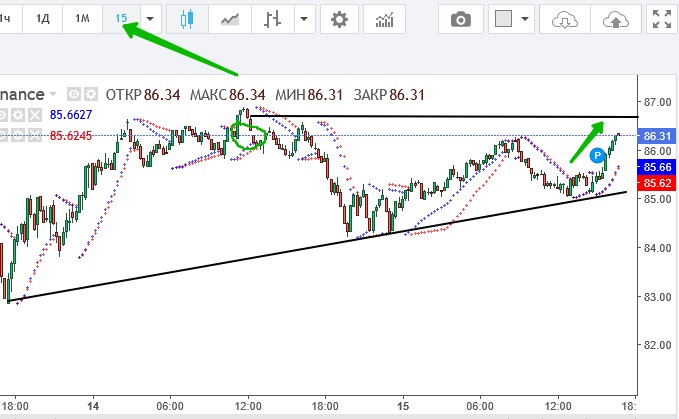This screenshot has height=419, width=679.
Task: Click the blue P marker on the chart
Action: [597, 155]
